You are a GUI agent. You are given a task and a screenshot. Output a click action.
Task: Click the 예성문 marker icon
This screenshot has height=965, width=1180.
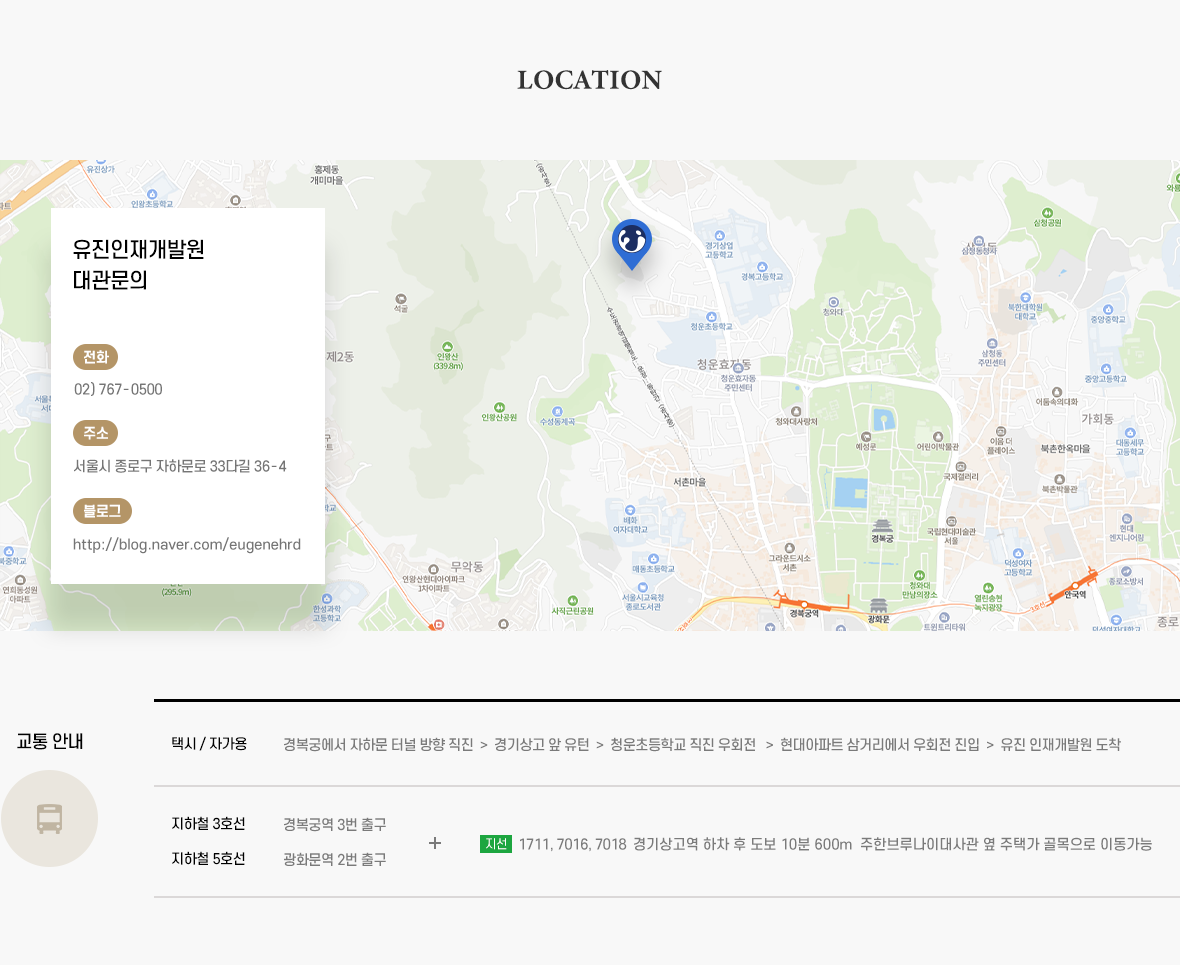866,437
